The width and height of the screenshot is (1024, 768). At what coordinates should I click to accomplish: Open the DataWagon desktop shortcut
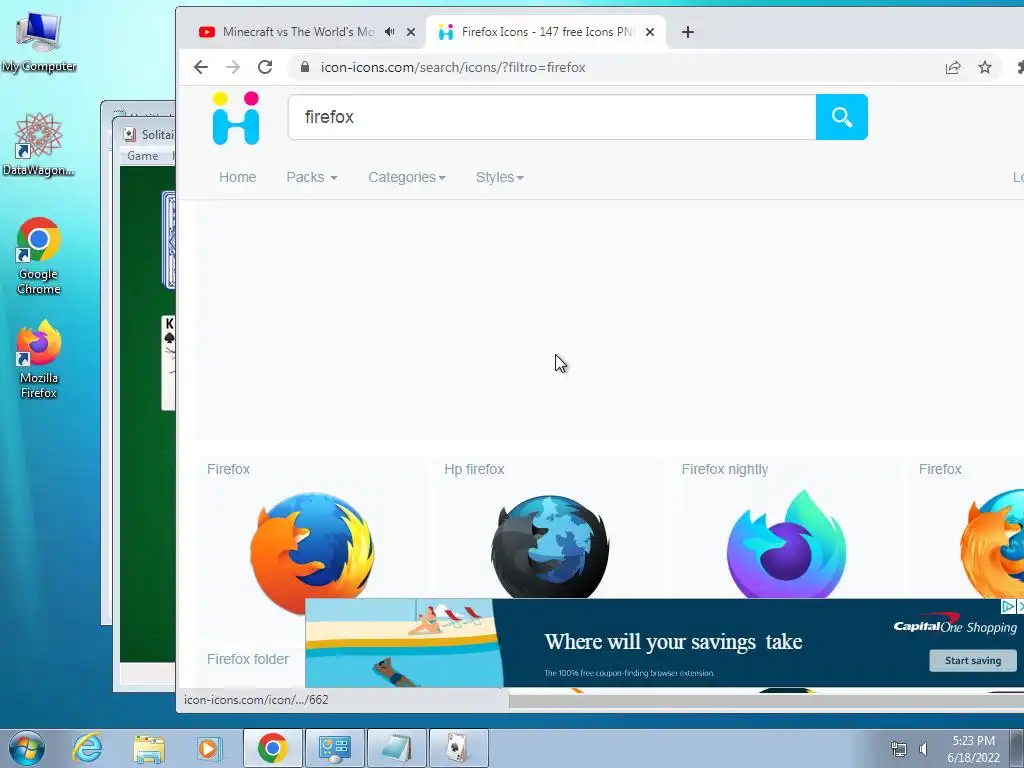39,144
